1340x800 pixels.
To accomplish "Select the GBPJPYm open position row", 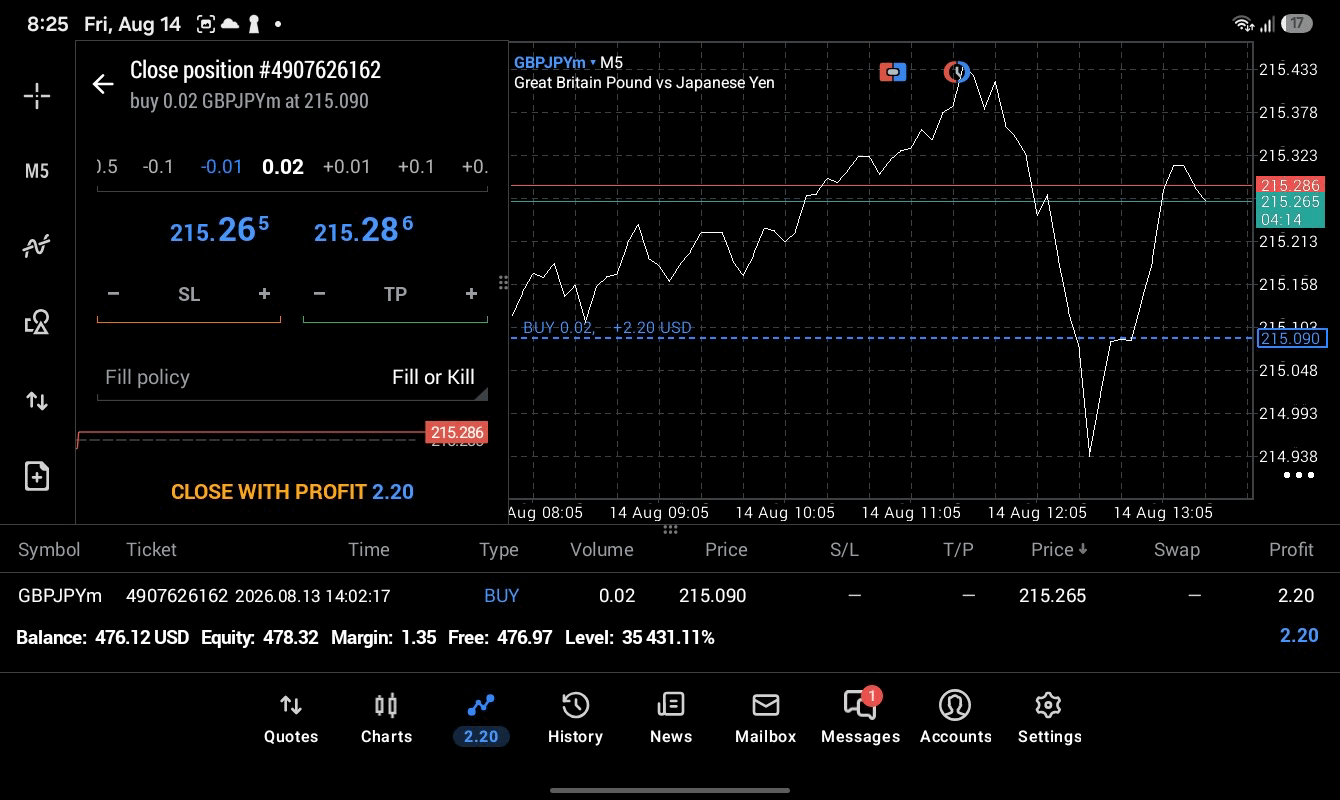I will click(x=670, y=596).
